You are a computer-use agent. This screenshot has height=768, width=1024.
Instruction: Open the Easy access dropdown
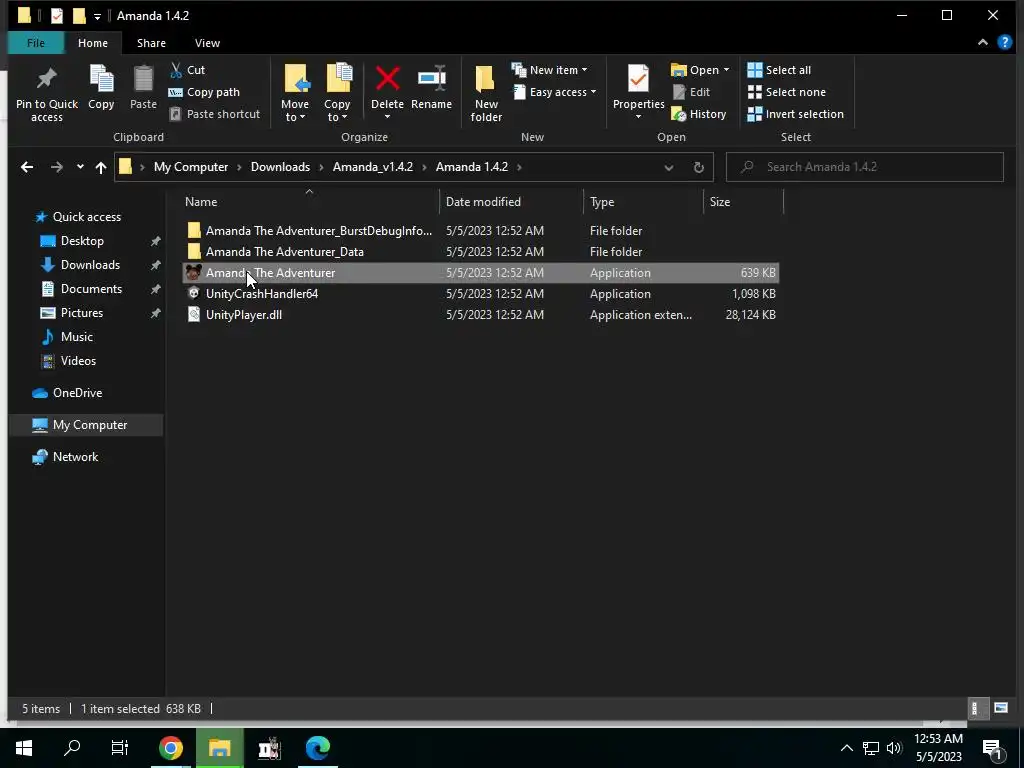pyautogui.click(x=593, y=92)
